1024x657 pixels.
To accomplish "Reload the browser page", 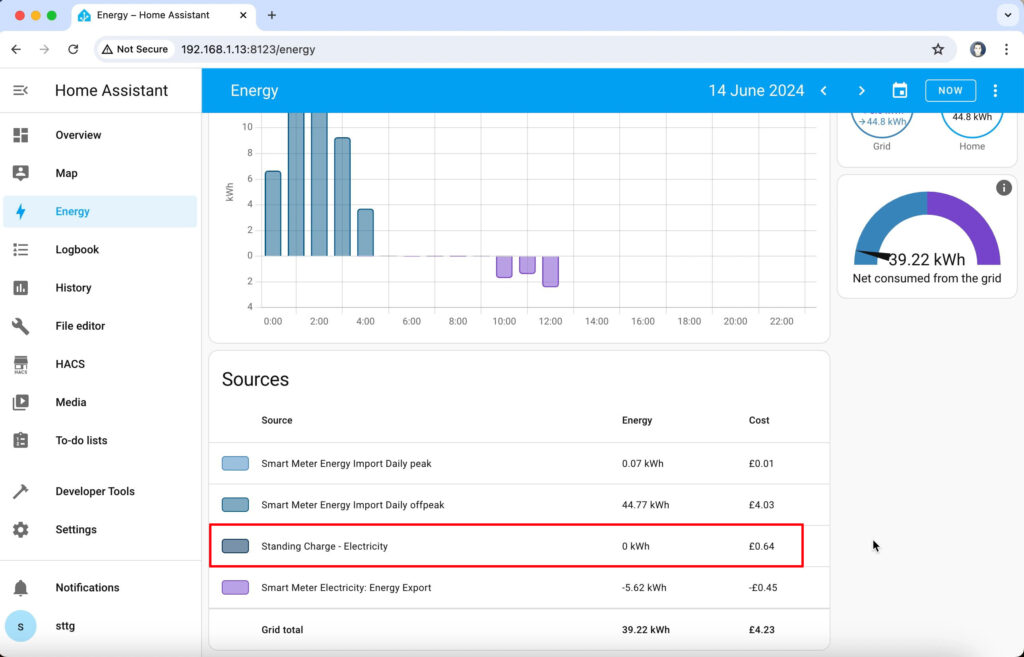I will coord(73,49).
